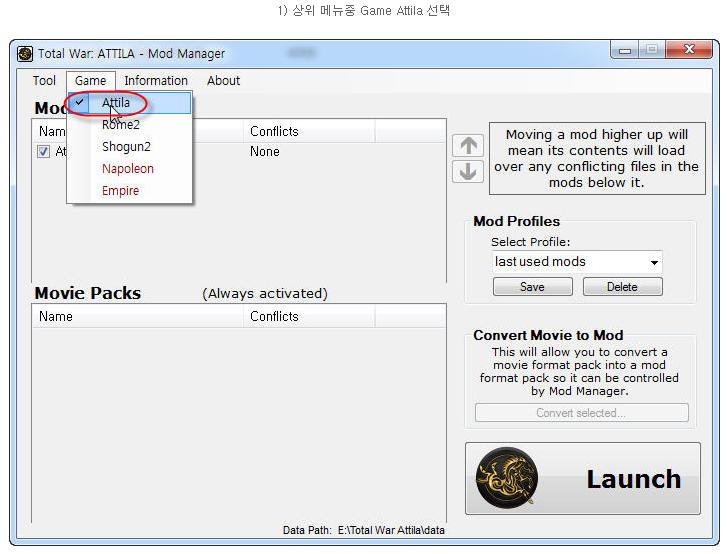The width and height of the screenshot is (727, 554).
Task: Save the current mod profile
Action: click(x=533, y=287)
